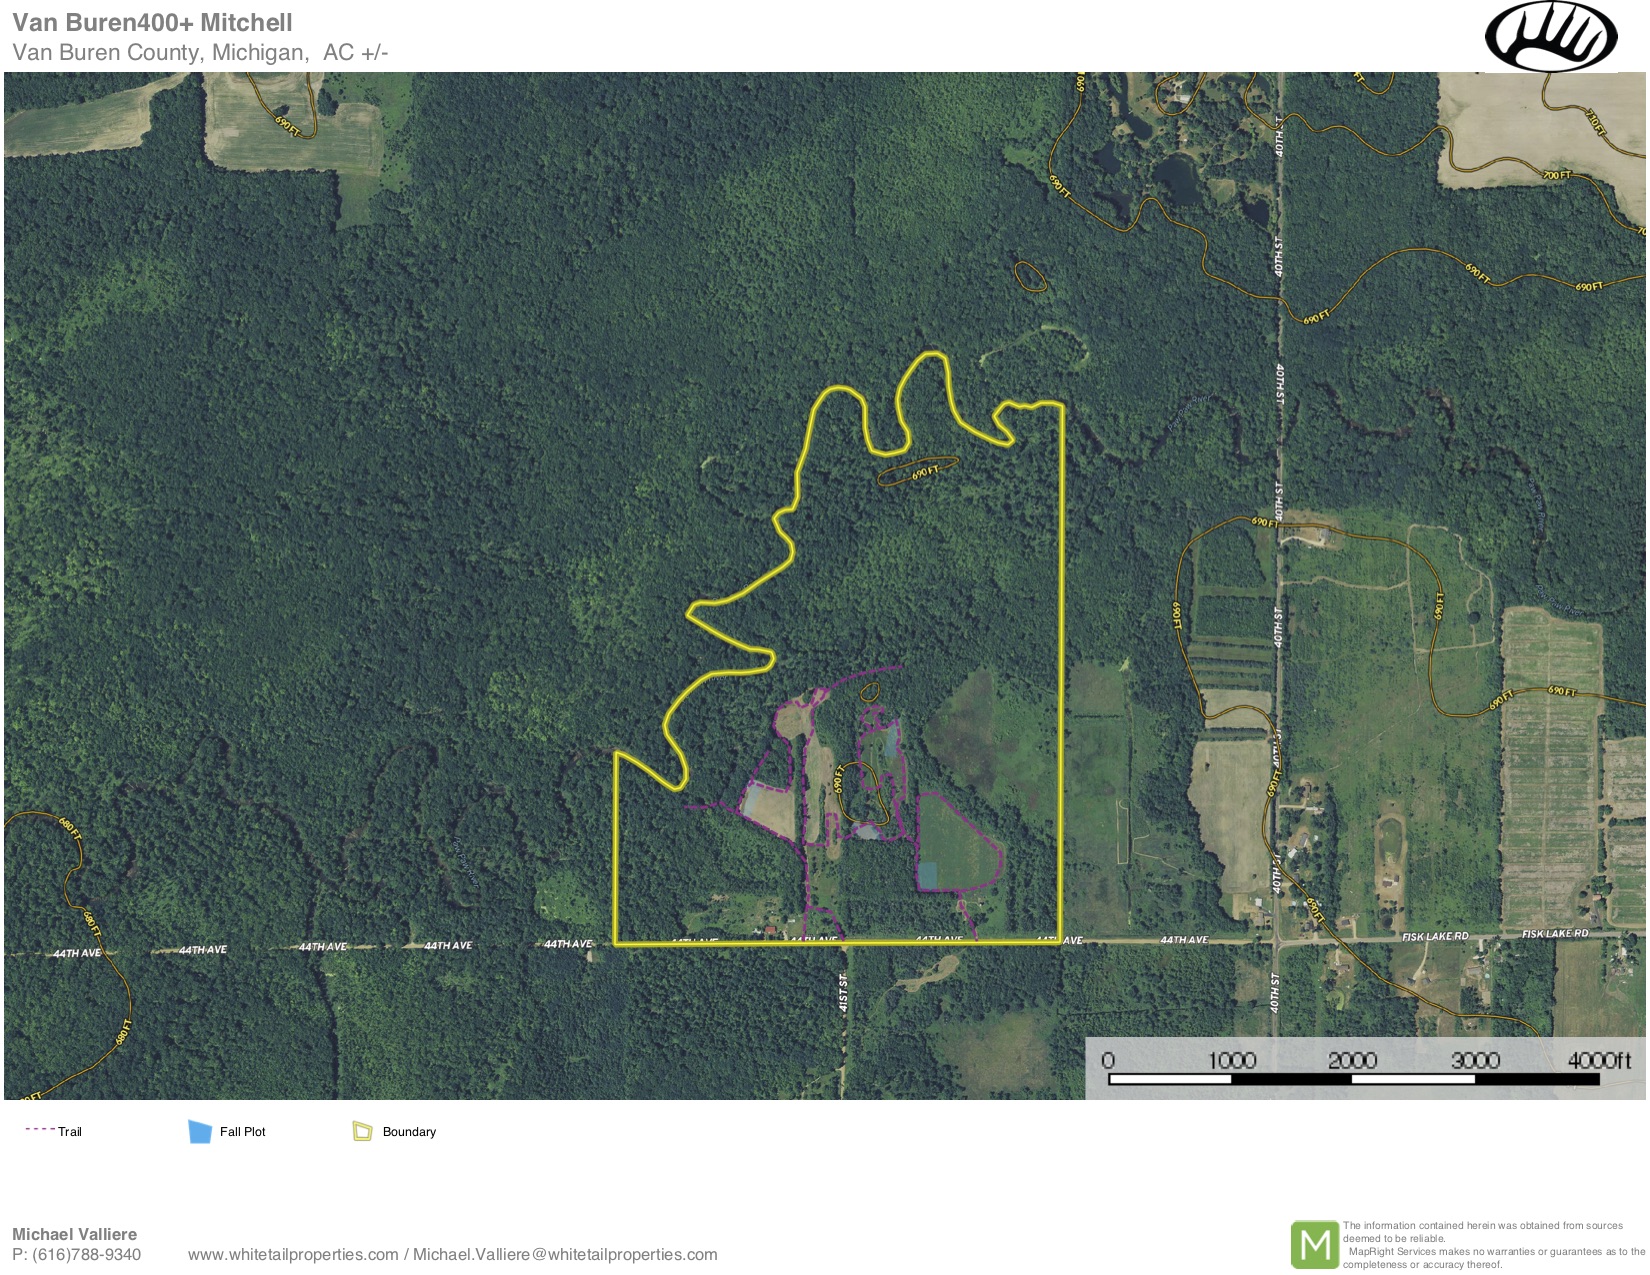Click the Fall Plot legend text
1650x1275 pixels.
(x=243, y=1132)
